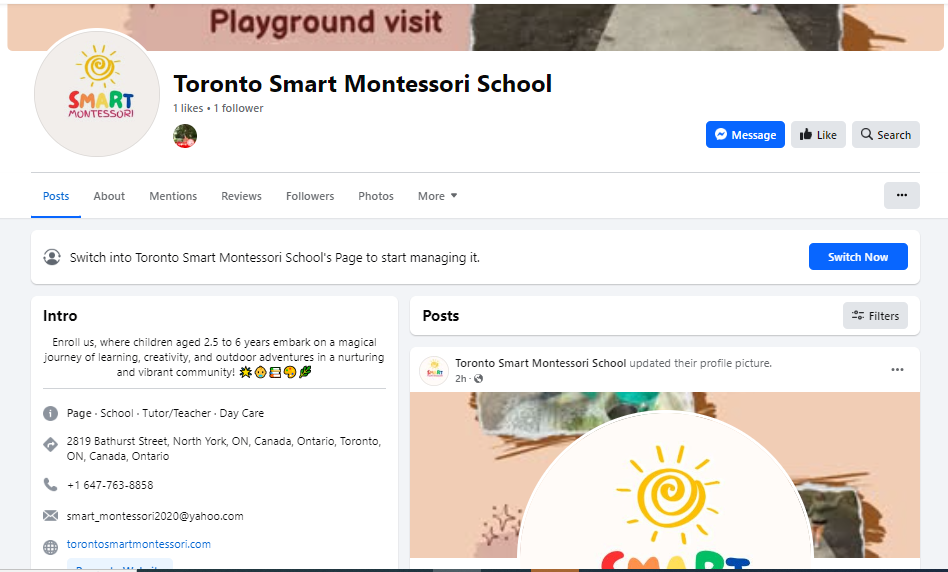Open the three-dot page options menu
Viewport: 948px width, 572px height.
pos(901,195)
